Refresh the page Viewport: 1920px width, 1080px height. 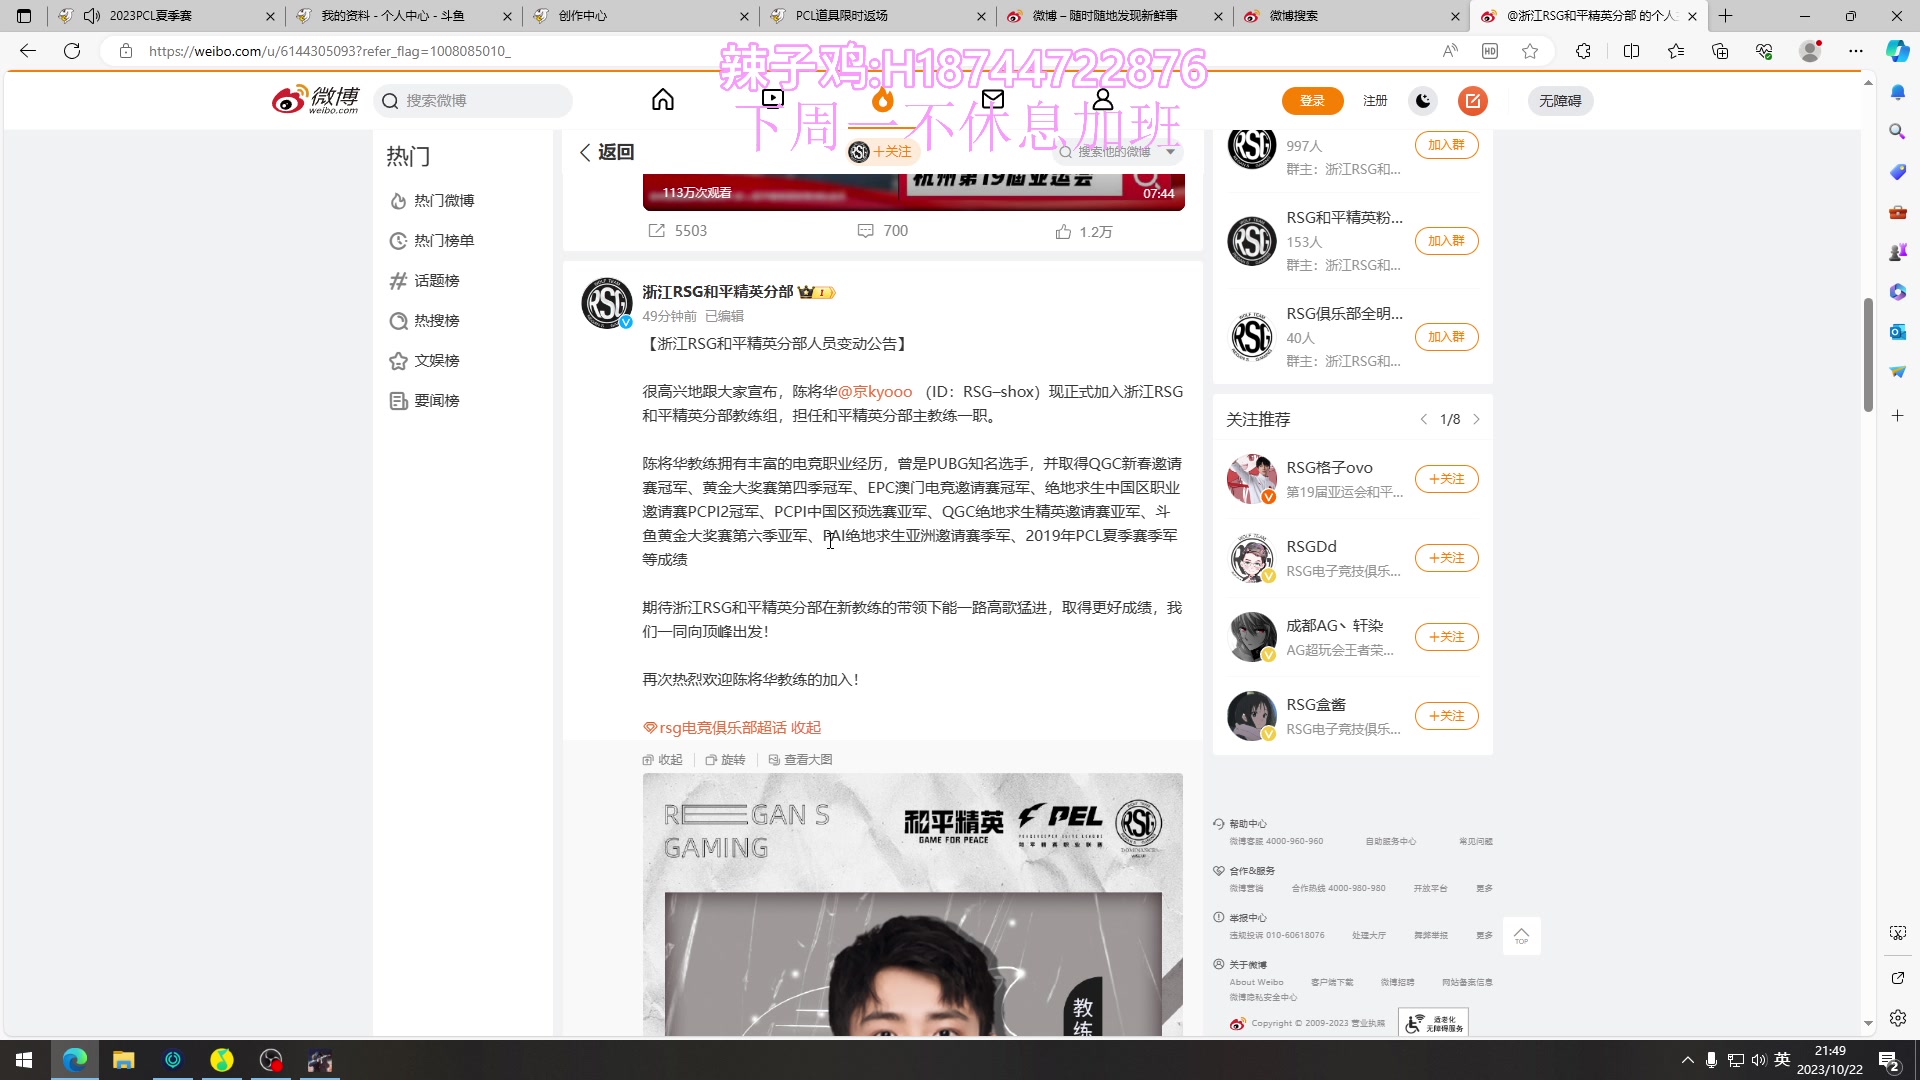point(72,51)
